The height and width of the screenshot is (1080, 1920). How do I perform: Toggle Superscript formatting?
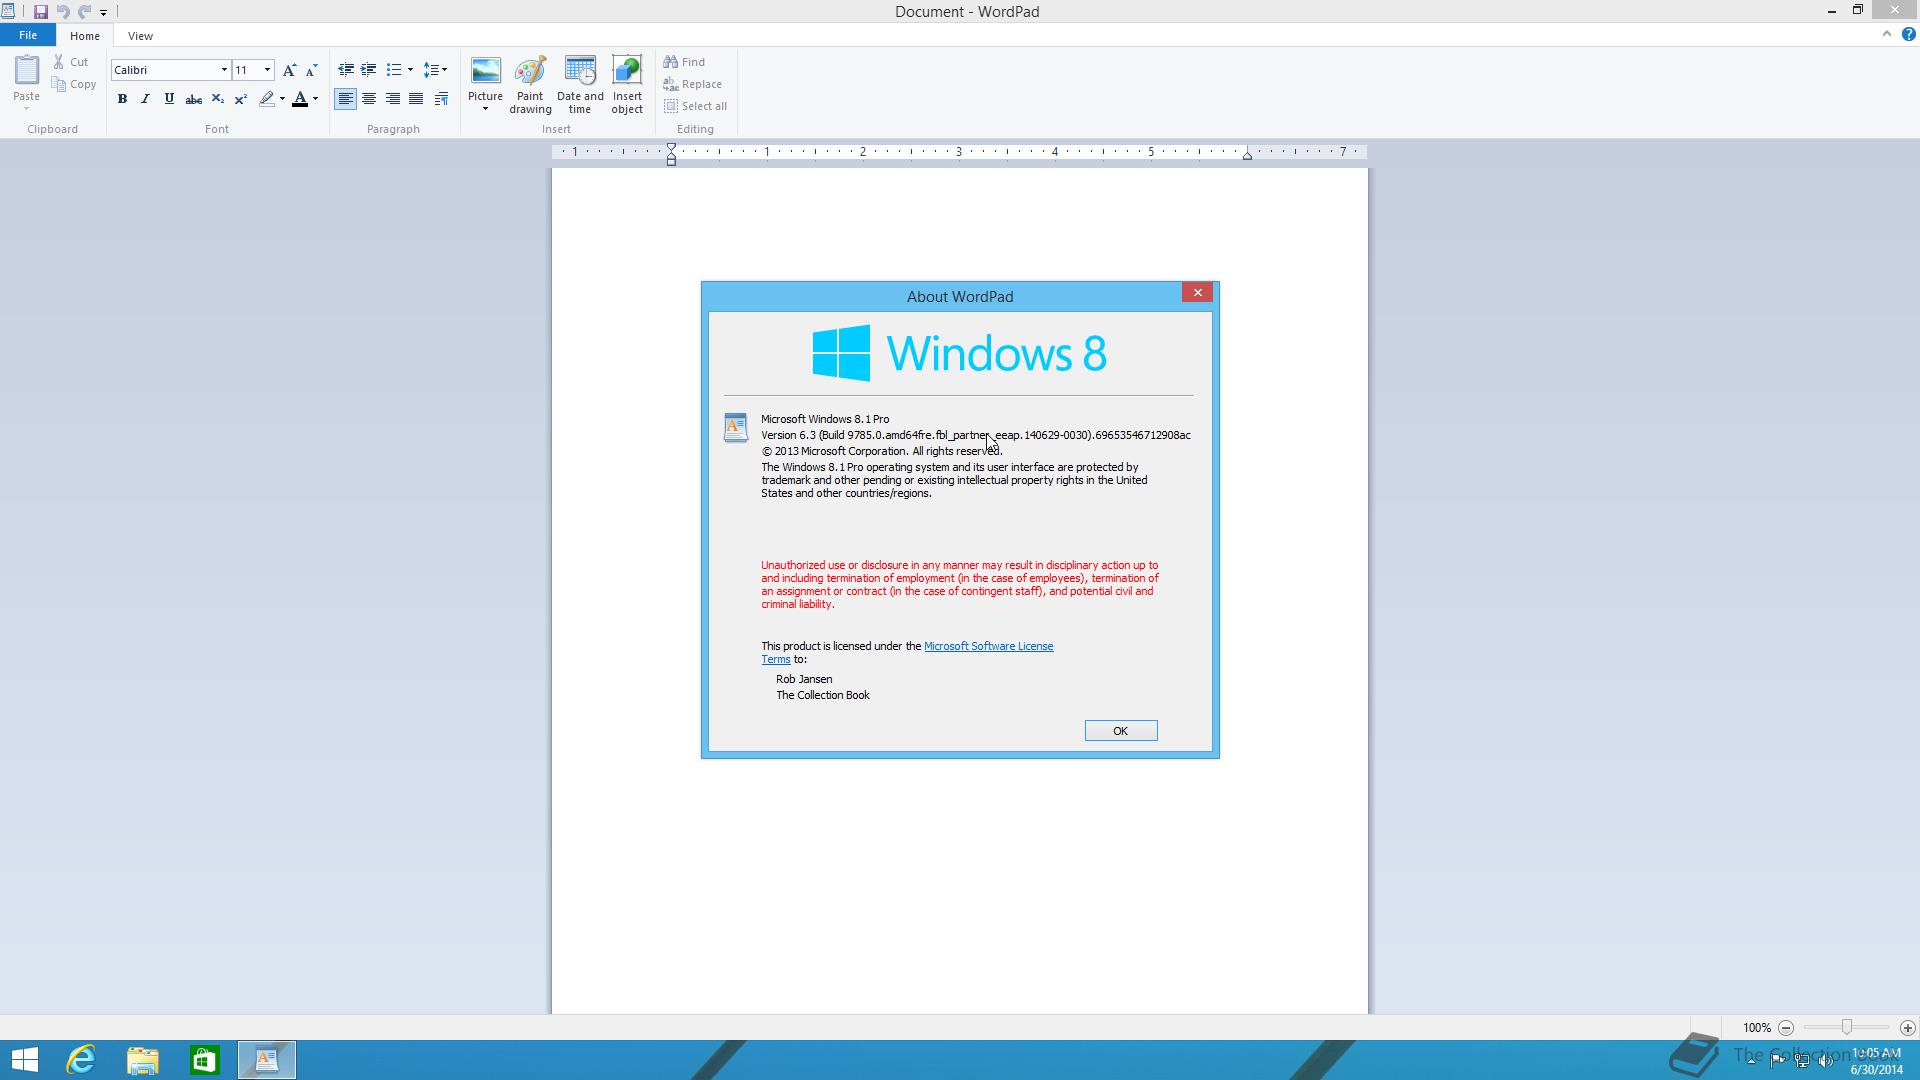click(240, 99)
